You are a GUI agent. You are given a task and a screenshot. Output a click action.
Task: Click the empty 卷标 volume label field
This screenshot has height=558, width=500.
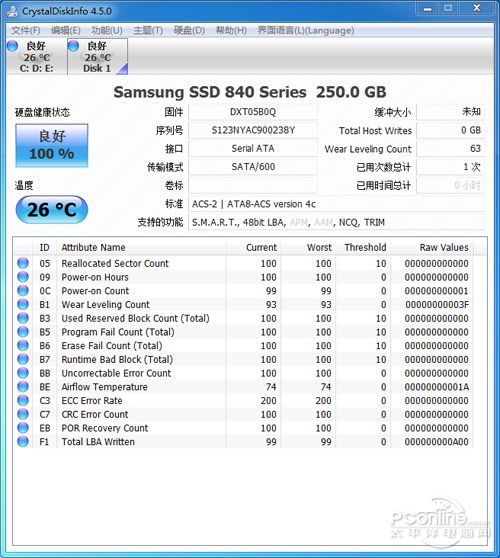(x=253, y=185)
